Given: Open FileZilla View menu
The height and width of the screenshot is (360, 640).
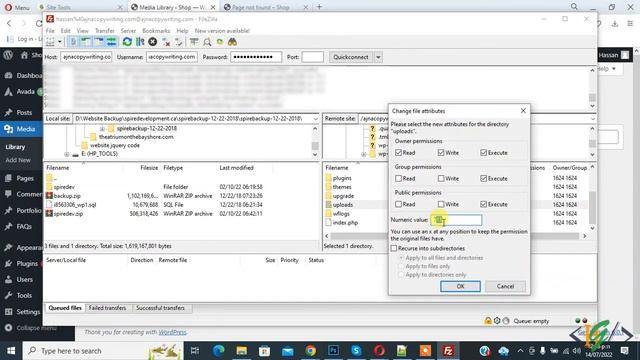Looking at the screenshot, I should click(82, 31).
